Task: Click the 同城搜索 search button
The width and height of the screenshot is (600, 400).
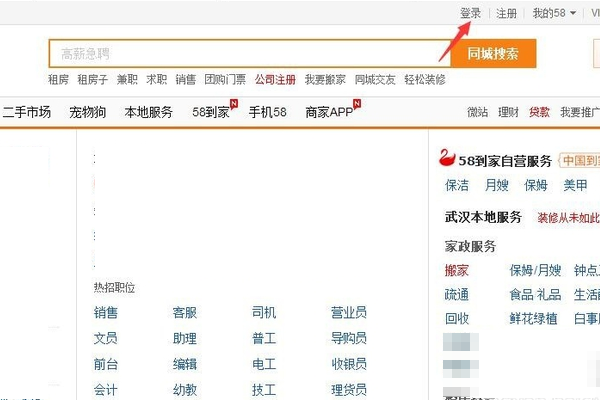Action: pos(493,54)
